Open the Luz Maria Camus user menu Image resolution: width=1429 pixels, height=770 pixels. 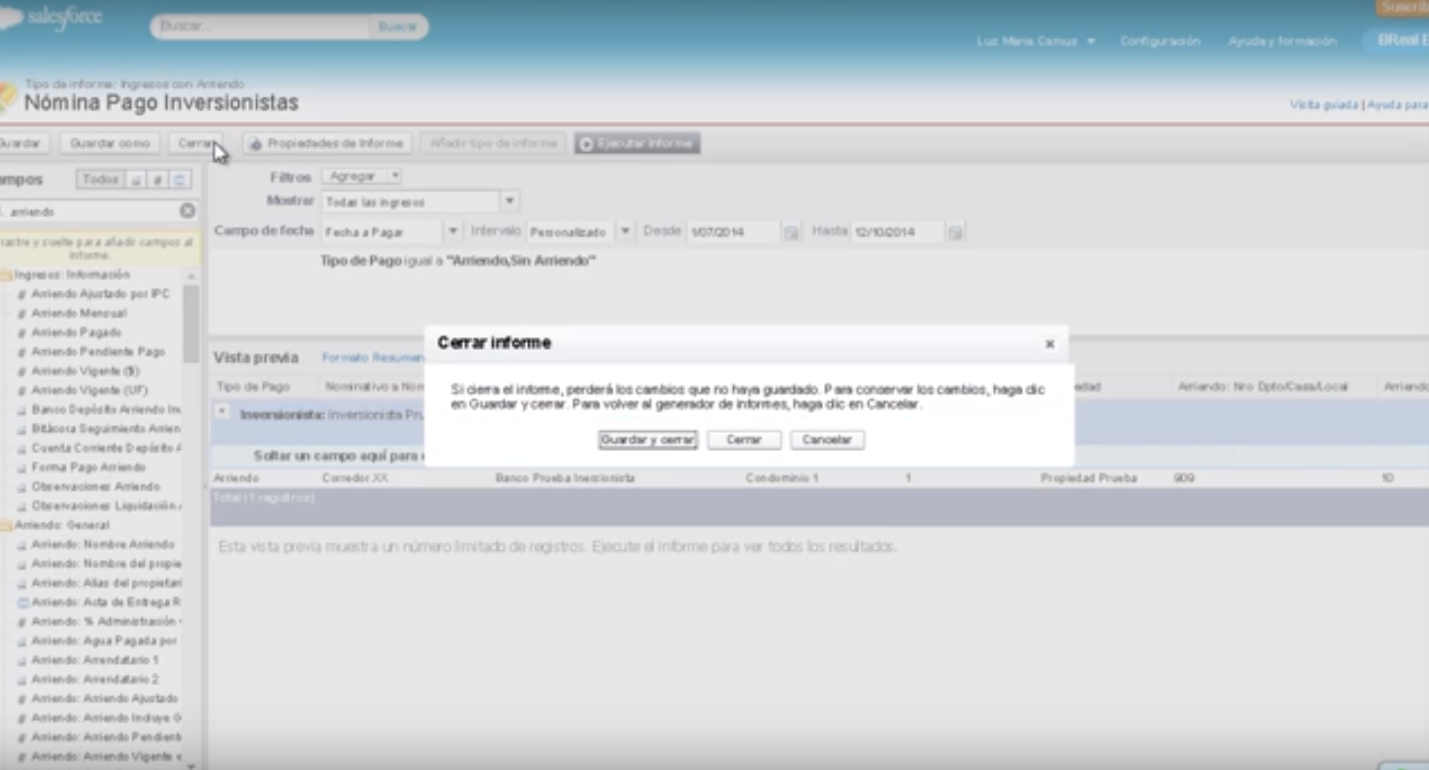coord(1036,41)
